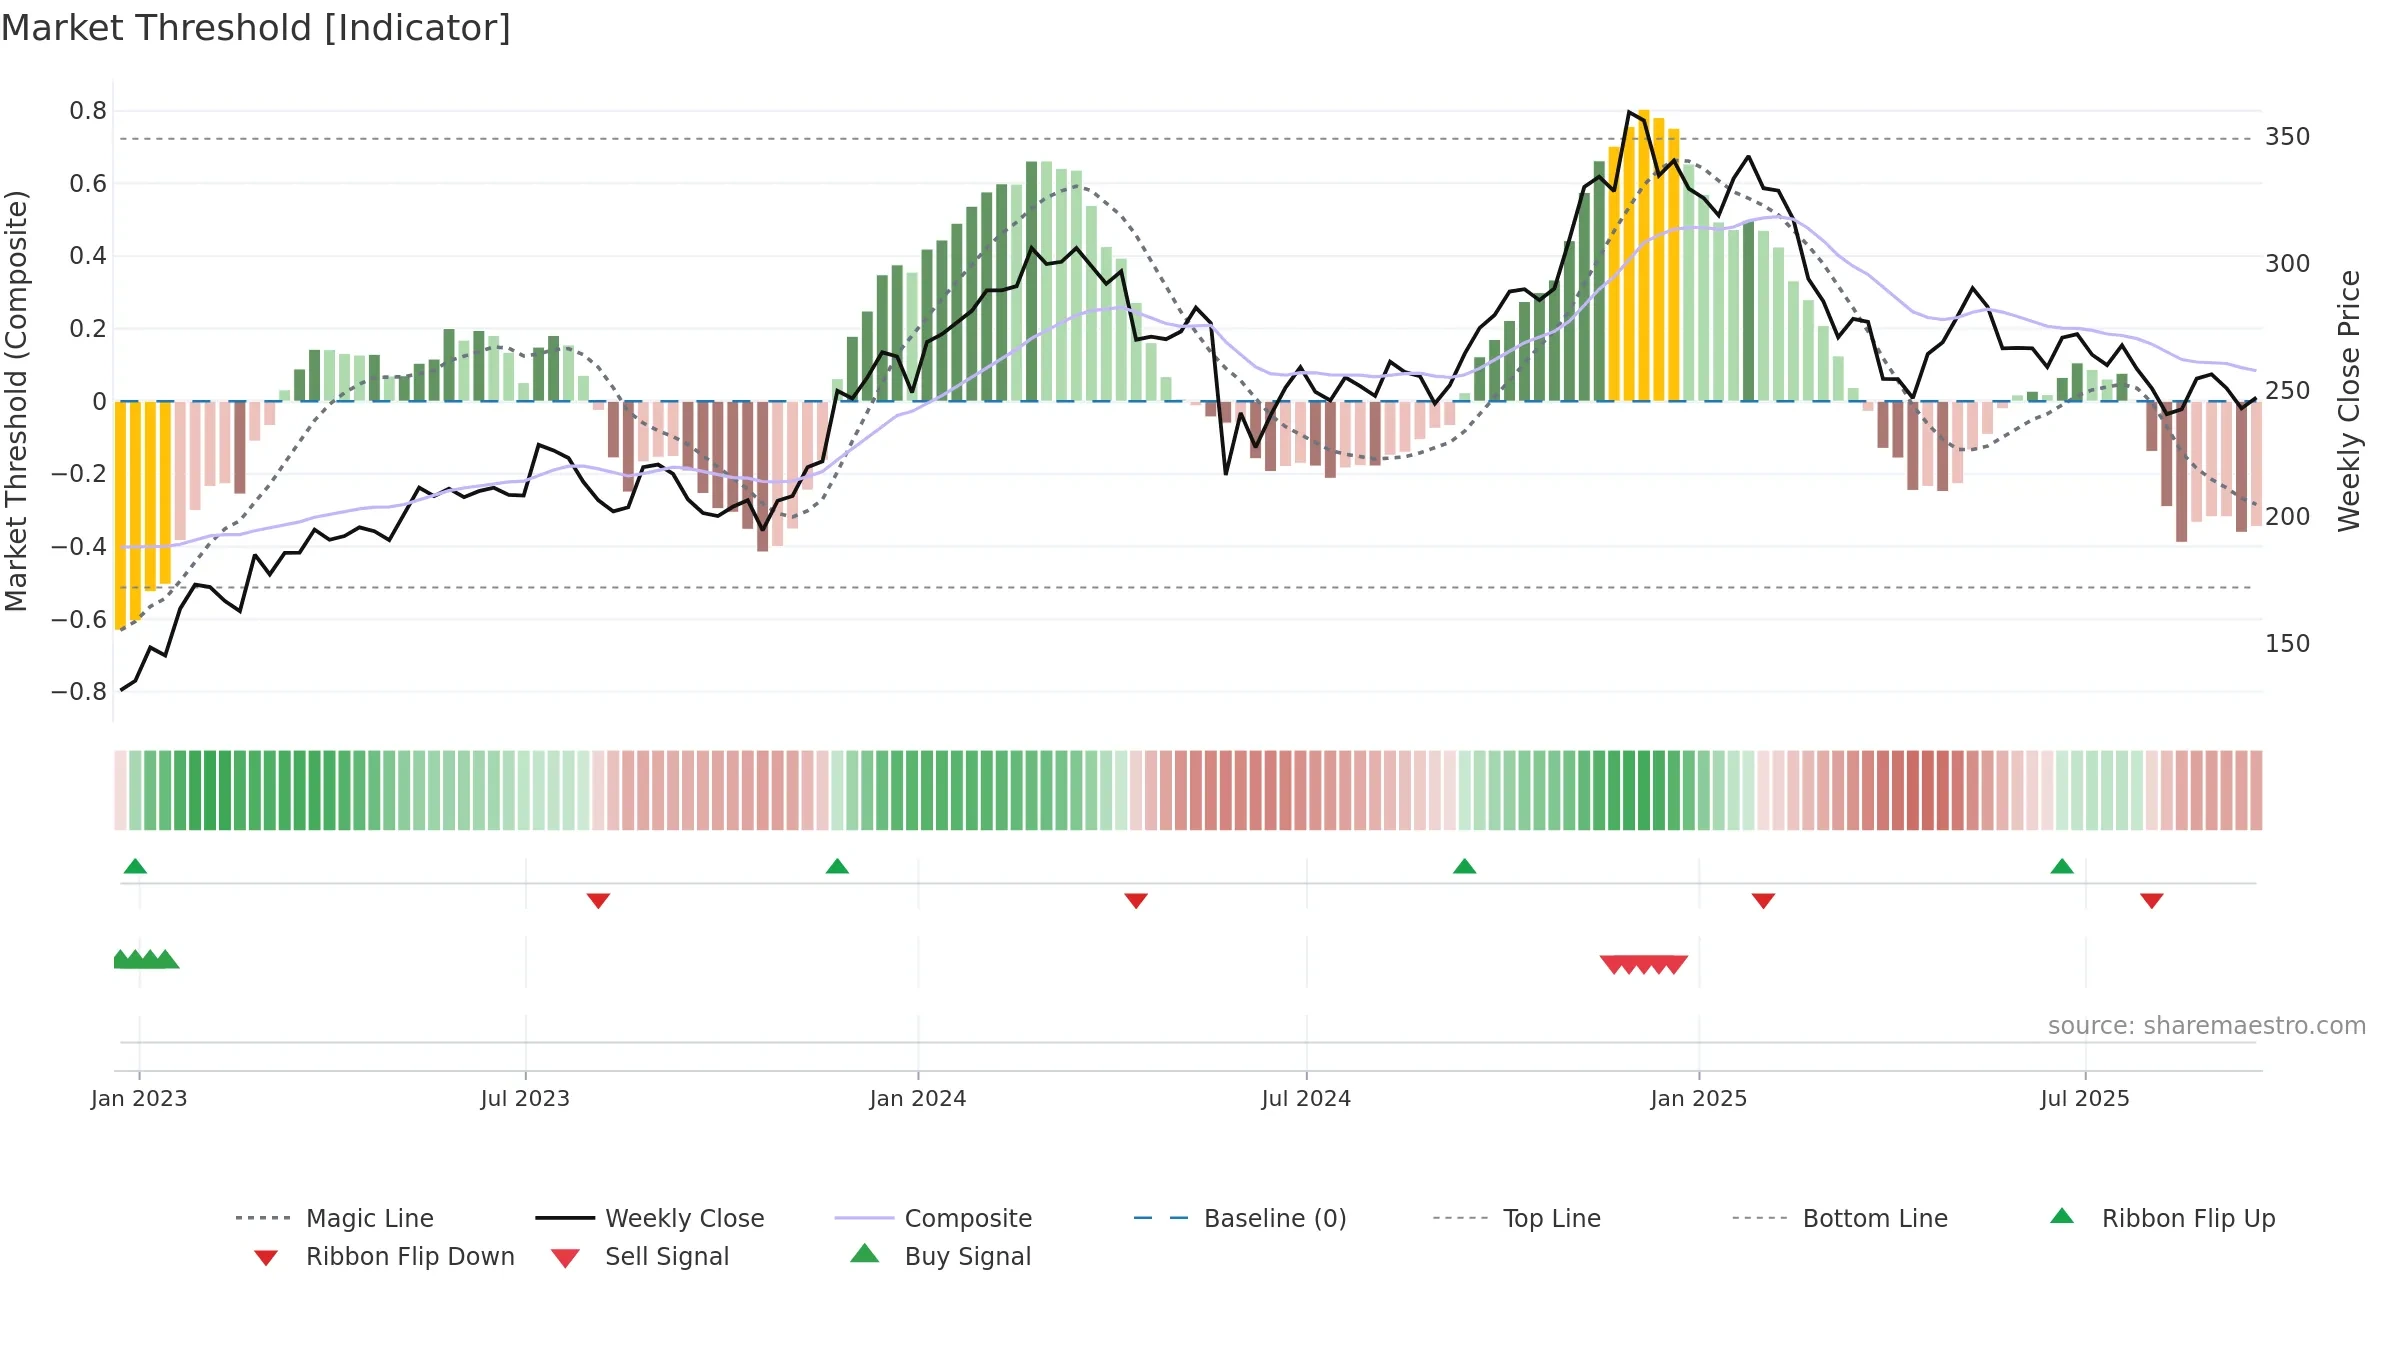Select the Ribbon Flip Up triangle near Jun 2025
This screenshot has width=2400, height=1350.
2062,866
